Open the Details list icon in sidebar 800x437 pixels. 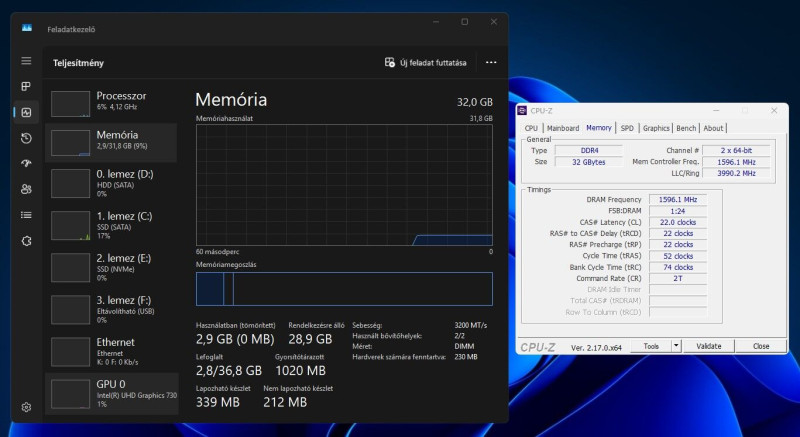(26, 215)
